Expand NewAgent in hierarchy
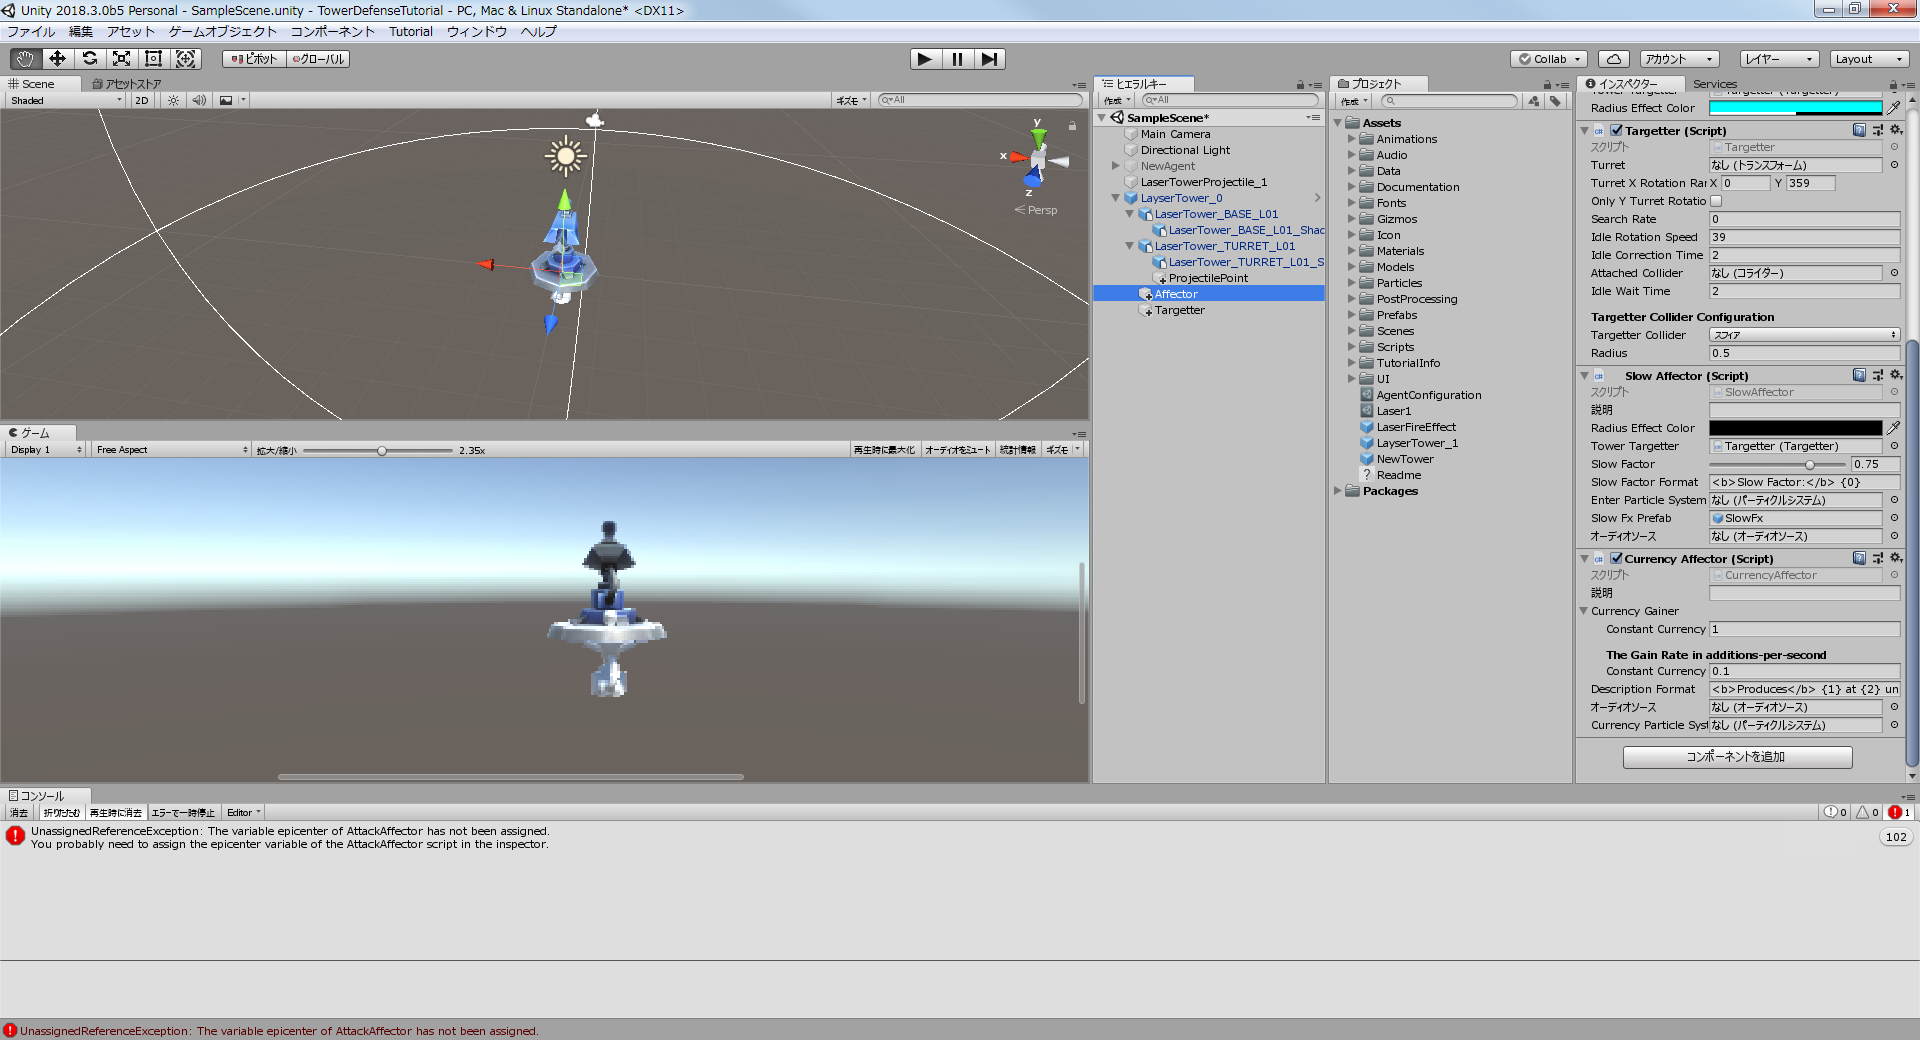 1116,166
